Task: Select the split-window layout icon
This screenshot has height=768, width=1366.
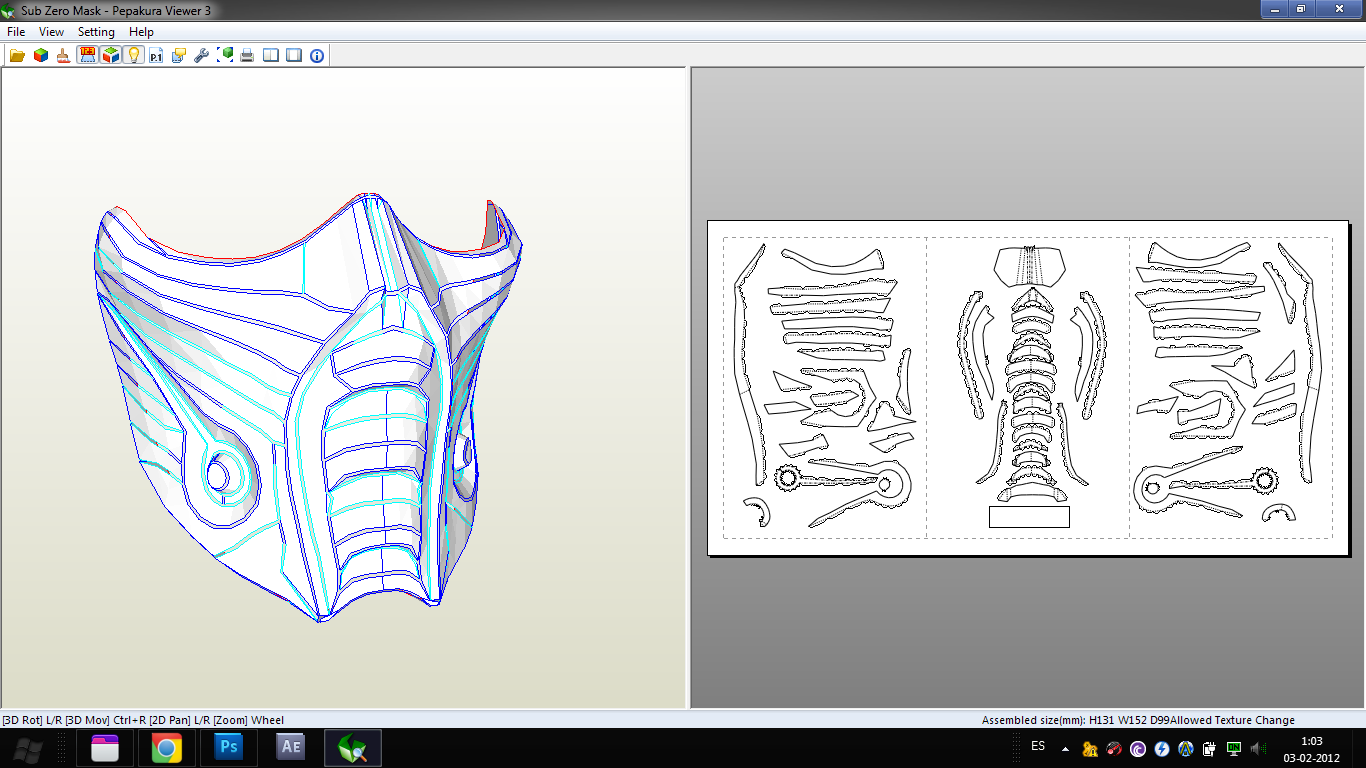Action: click(x=271, y=55)
